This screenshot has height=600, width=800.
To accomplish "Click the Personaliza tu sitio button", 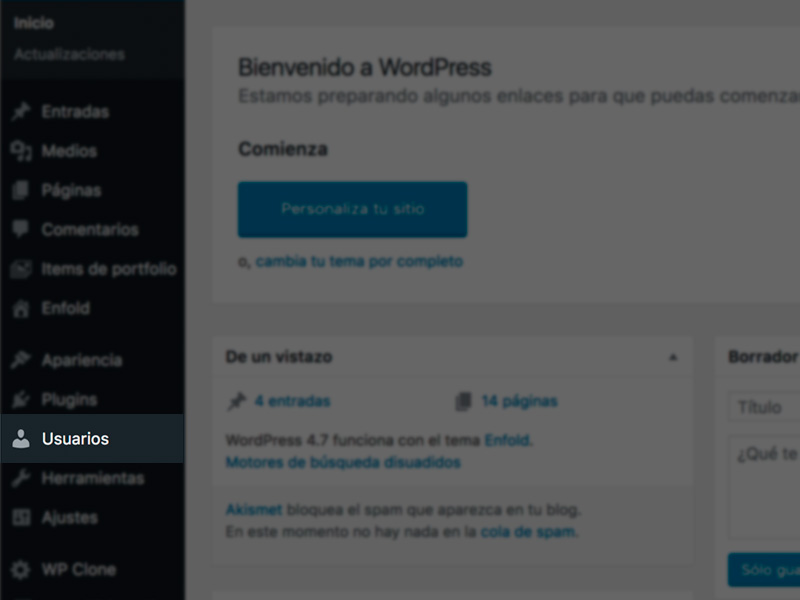I will (353, 209).
